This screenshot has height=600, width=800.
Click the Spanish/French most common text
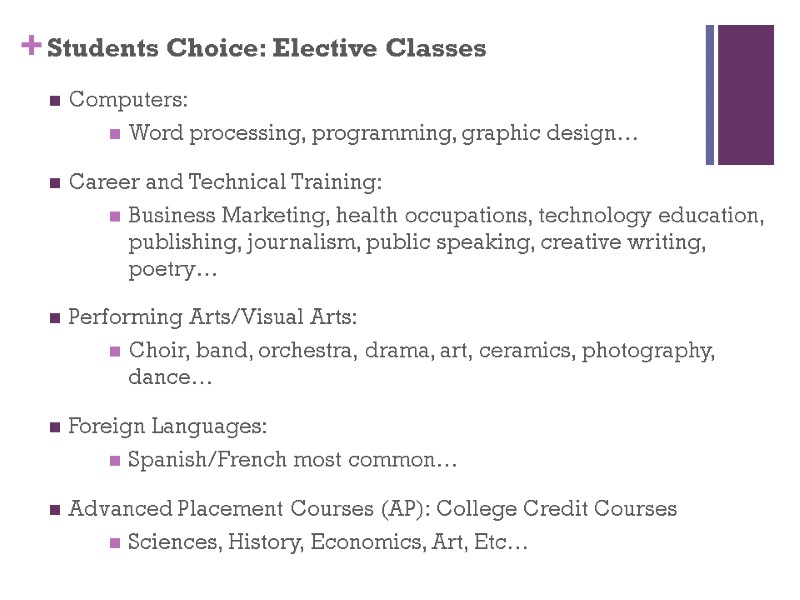click(292, 461)
